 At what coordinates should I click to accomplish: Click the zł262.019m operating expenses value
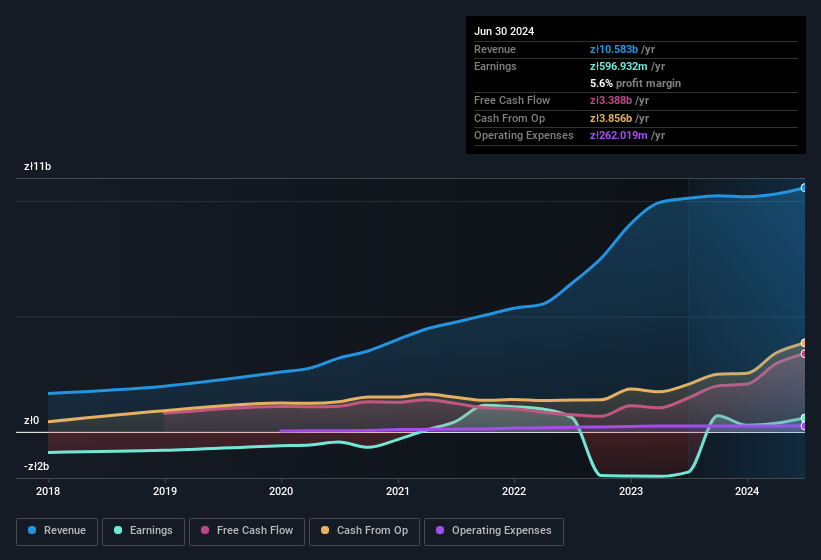(x=618, y=136)
